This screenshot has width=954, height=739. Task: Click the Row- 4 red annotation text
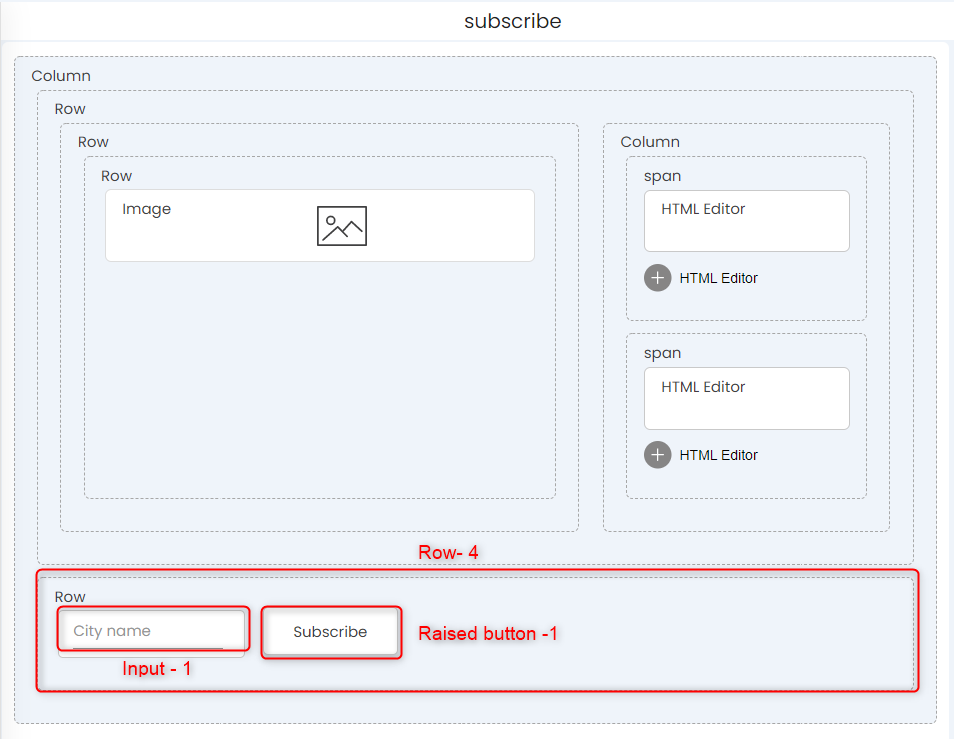coord(448,552)
